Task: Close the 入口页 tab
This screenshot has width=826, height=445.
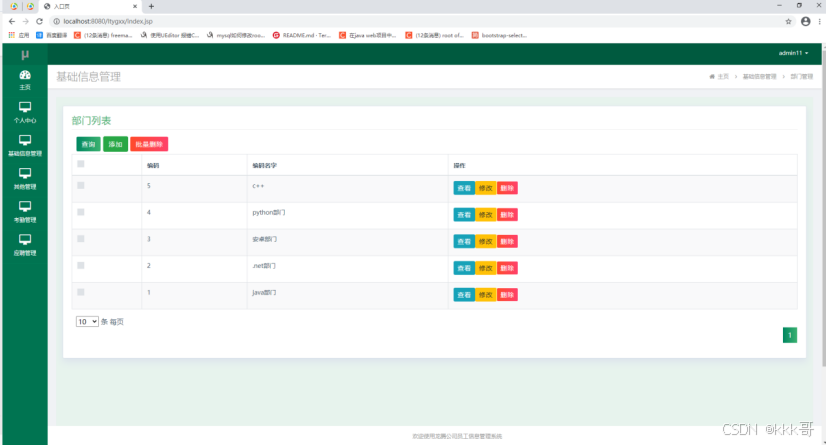Action: click(135, 6)
